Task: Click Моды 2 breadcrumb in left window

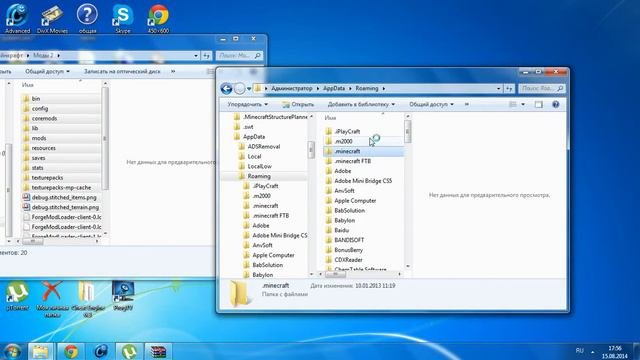Action: pos(43,55)
